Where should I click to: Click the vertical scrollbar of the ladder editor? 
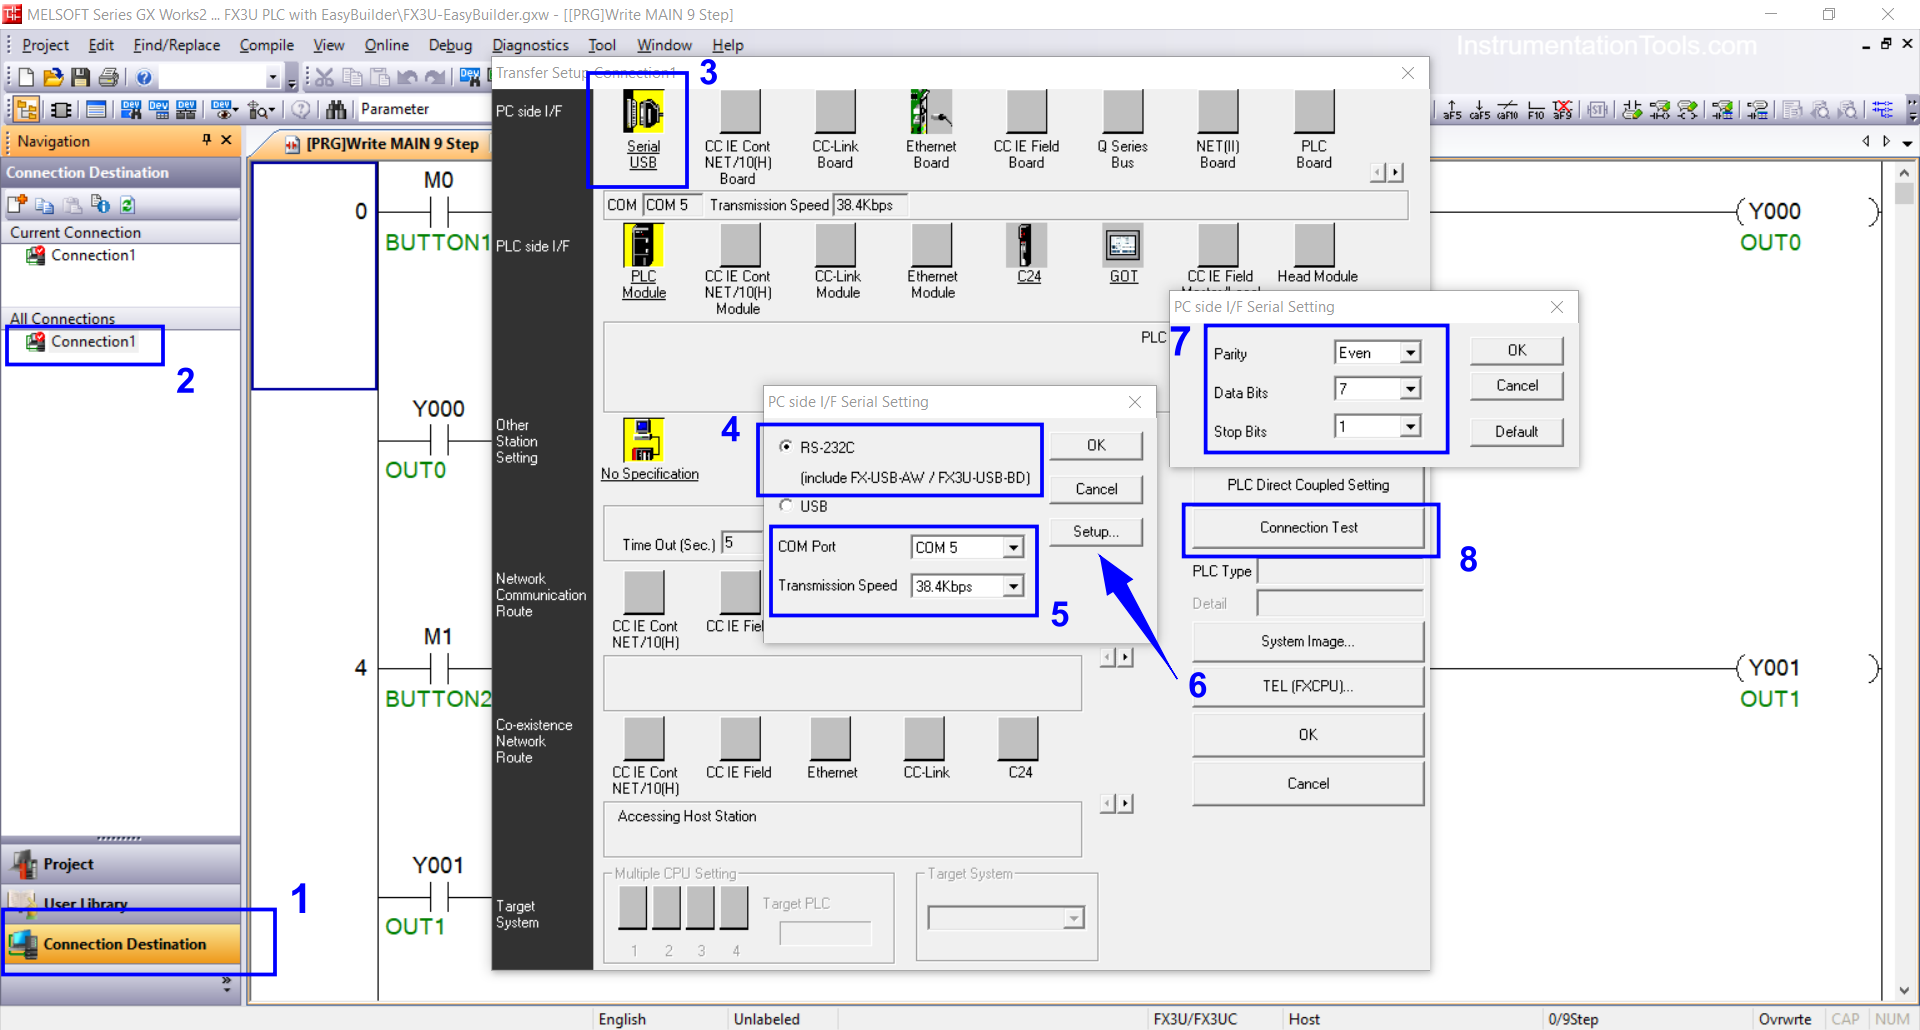[x=1904, y=580]
